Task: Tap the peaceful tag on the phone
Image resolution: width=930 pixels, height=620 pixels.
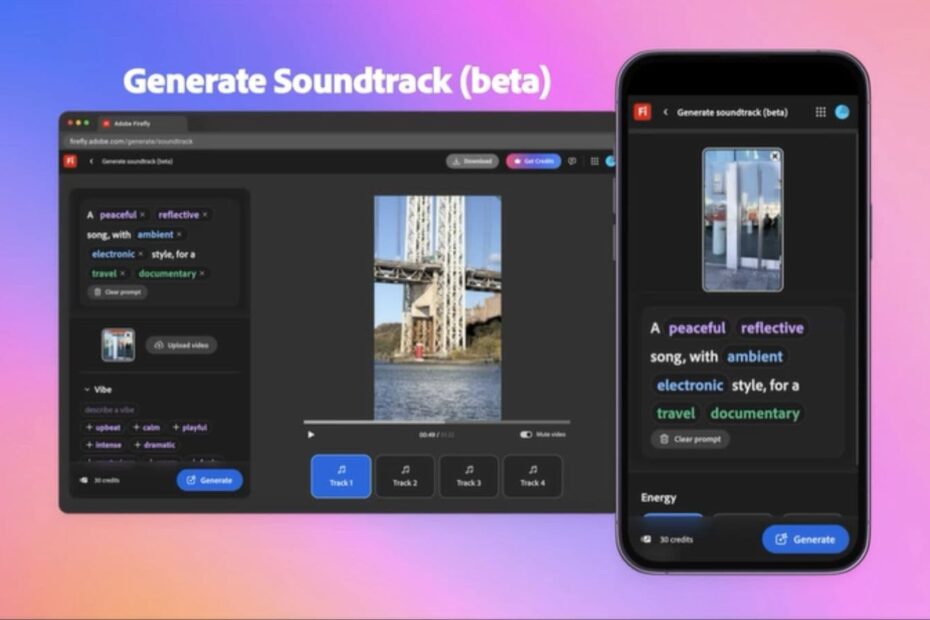Action: [x=697, y=328]
